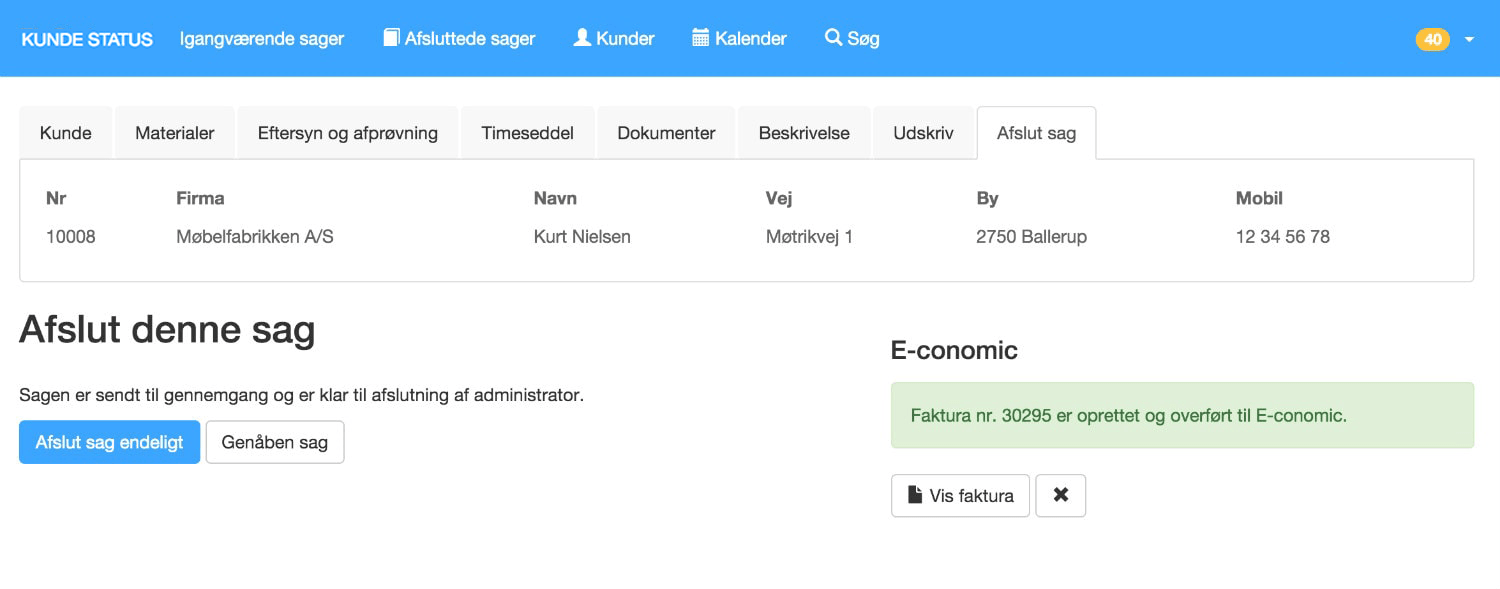Expand the user dropdown caret

pyautogui.click(x=1469, y=39)
